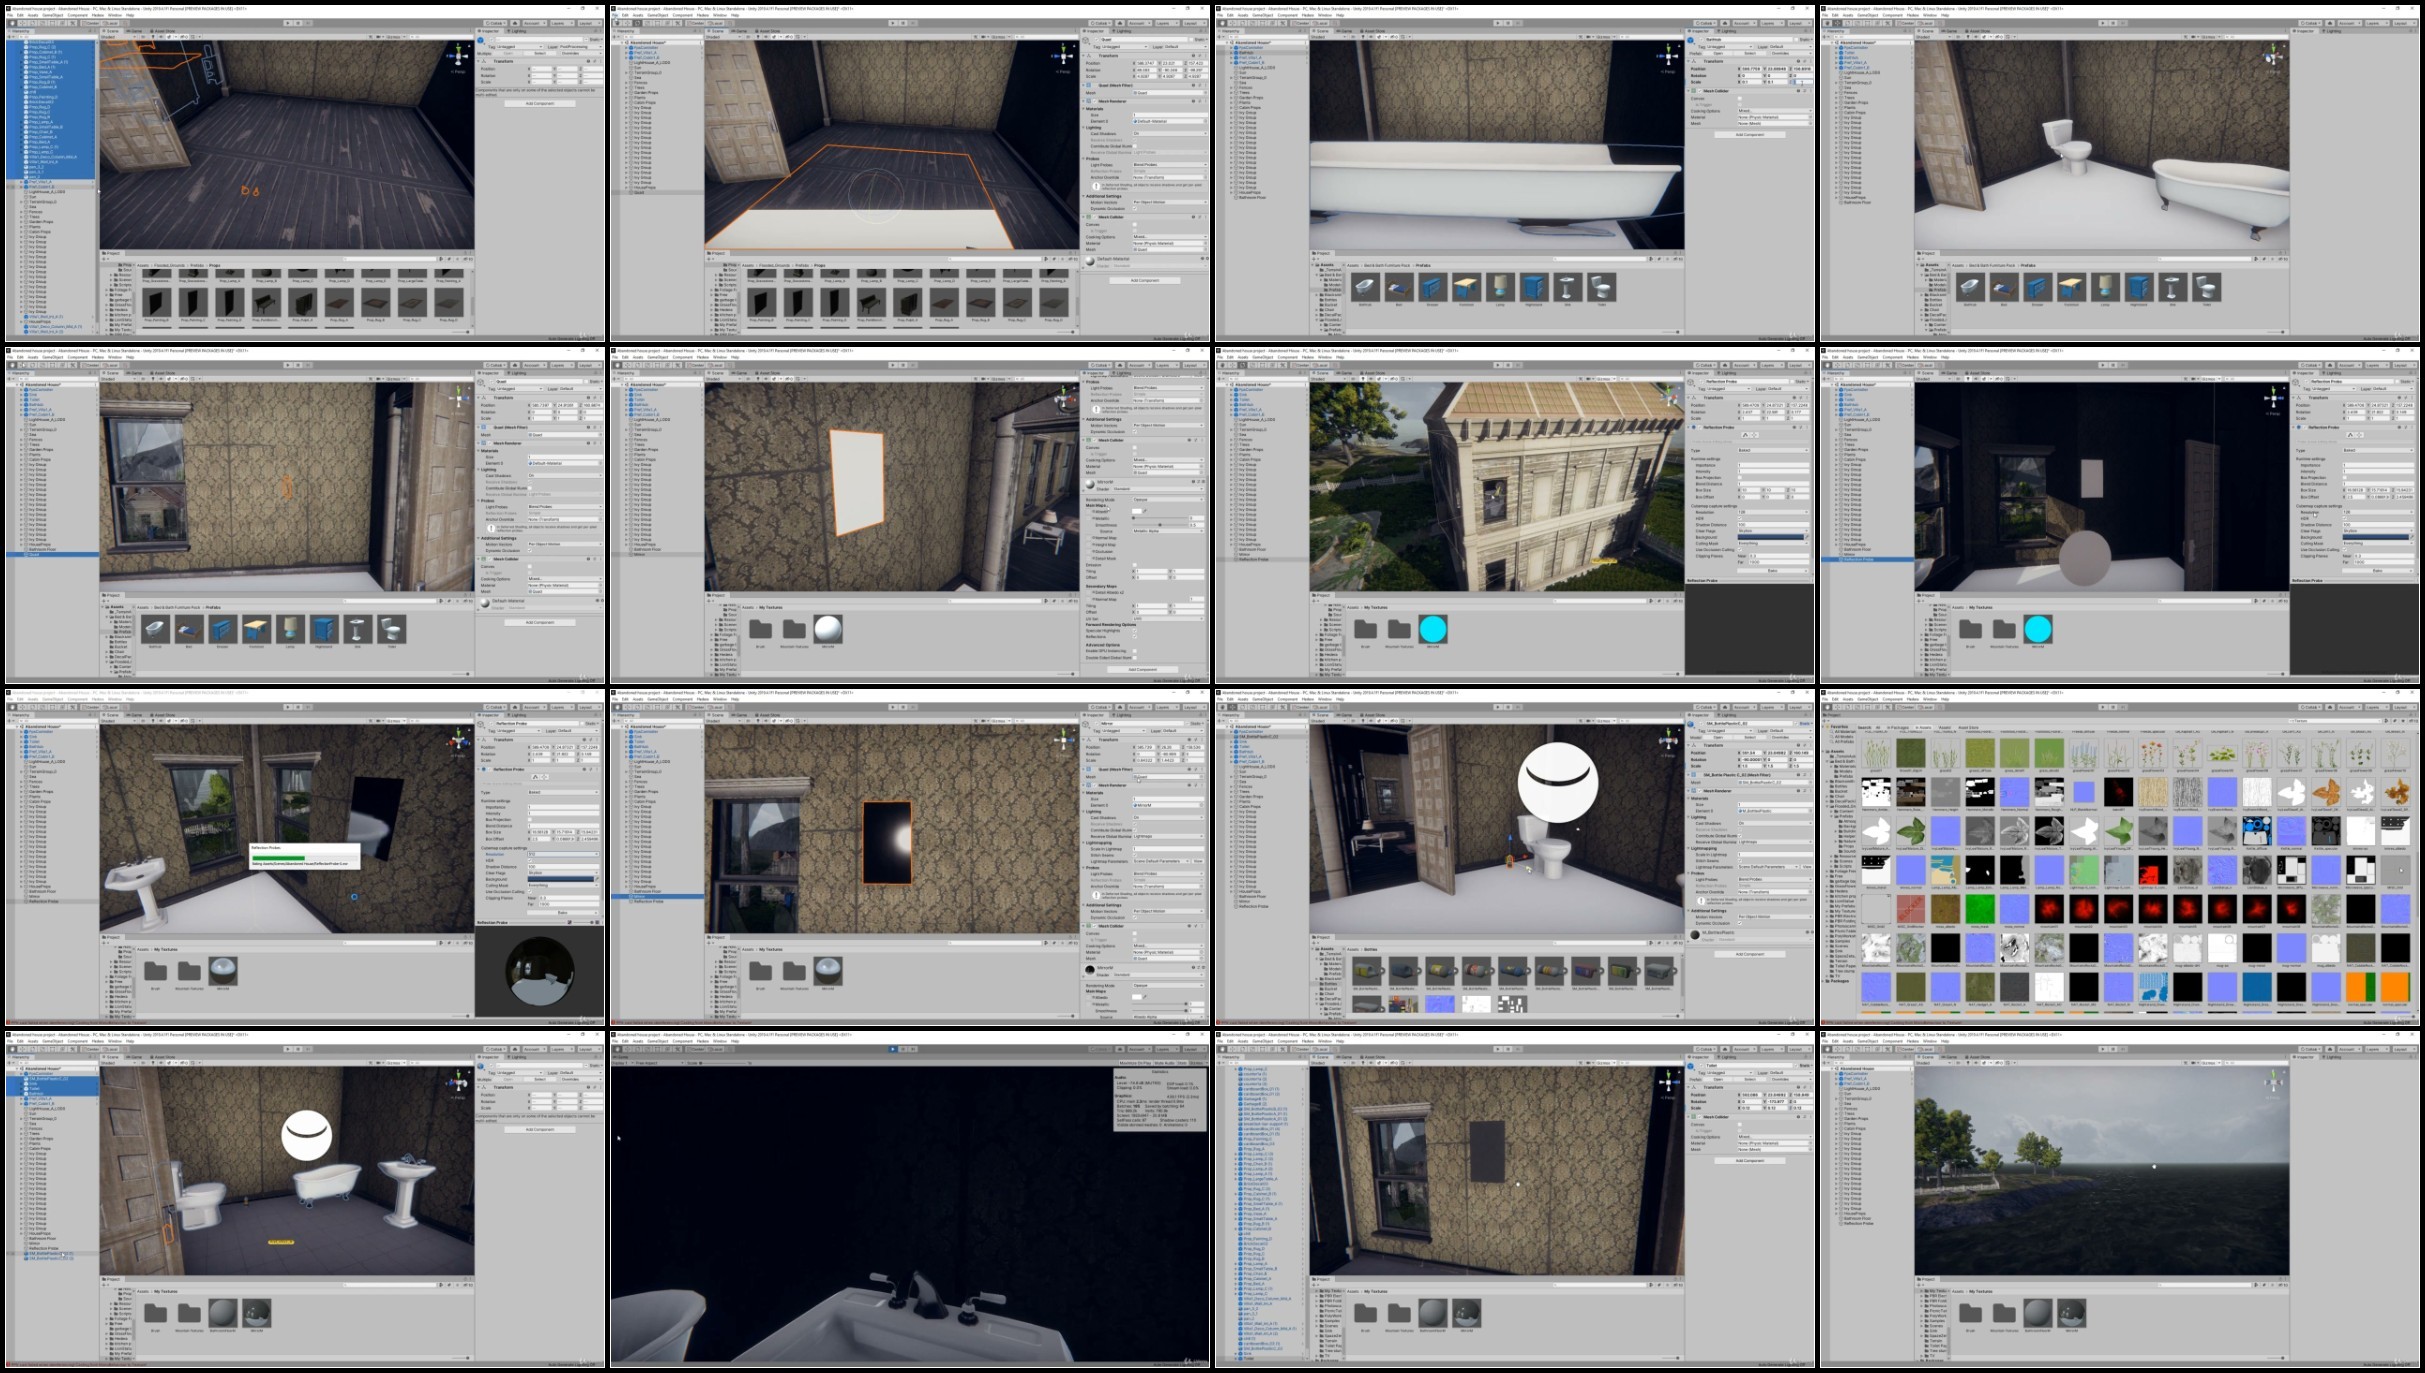Image resolution: width=2425 pixels, height=1373 pixels.
Task: Open GameObject menu in bathtub close-up window
Action: [x=1264, y=15]
